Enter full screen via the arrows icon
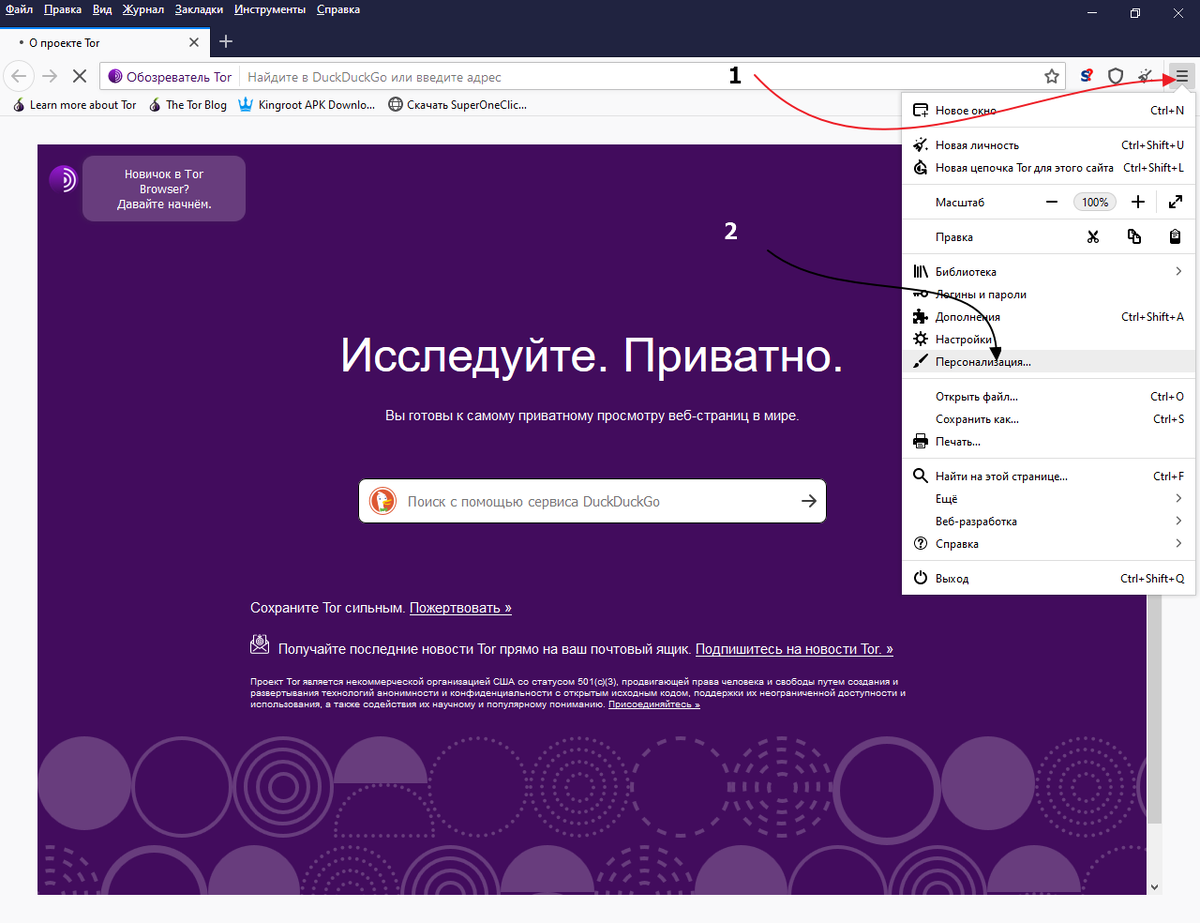1200x923 pixels. [x=1175, y=202]
